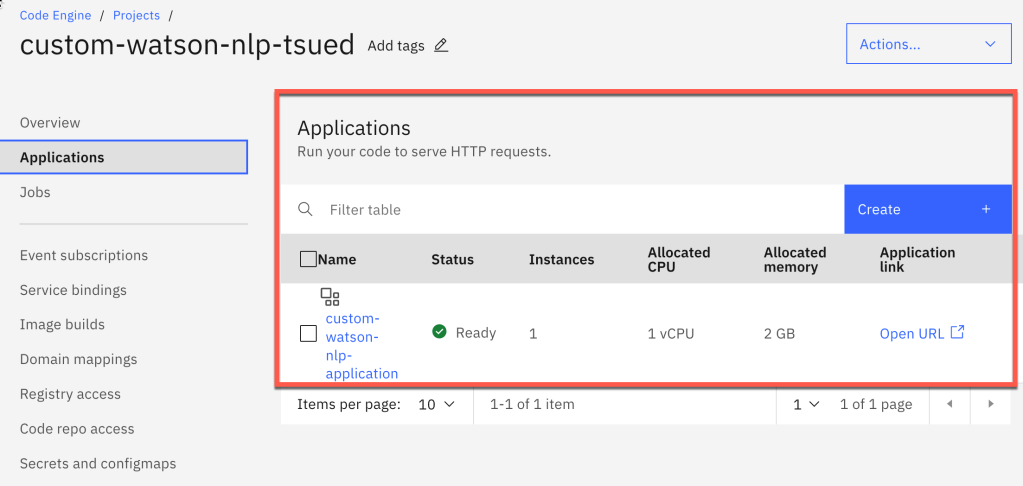Expand the Items per page dropdown
Image resolution: width=1023 pixels, height=486 pixels.
point(436,404)
